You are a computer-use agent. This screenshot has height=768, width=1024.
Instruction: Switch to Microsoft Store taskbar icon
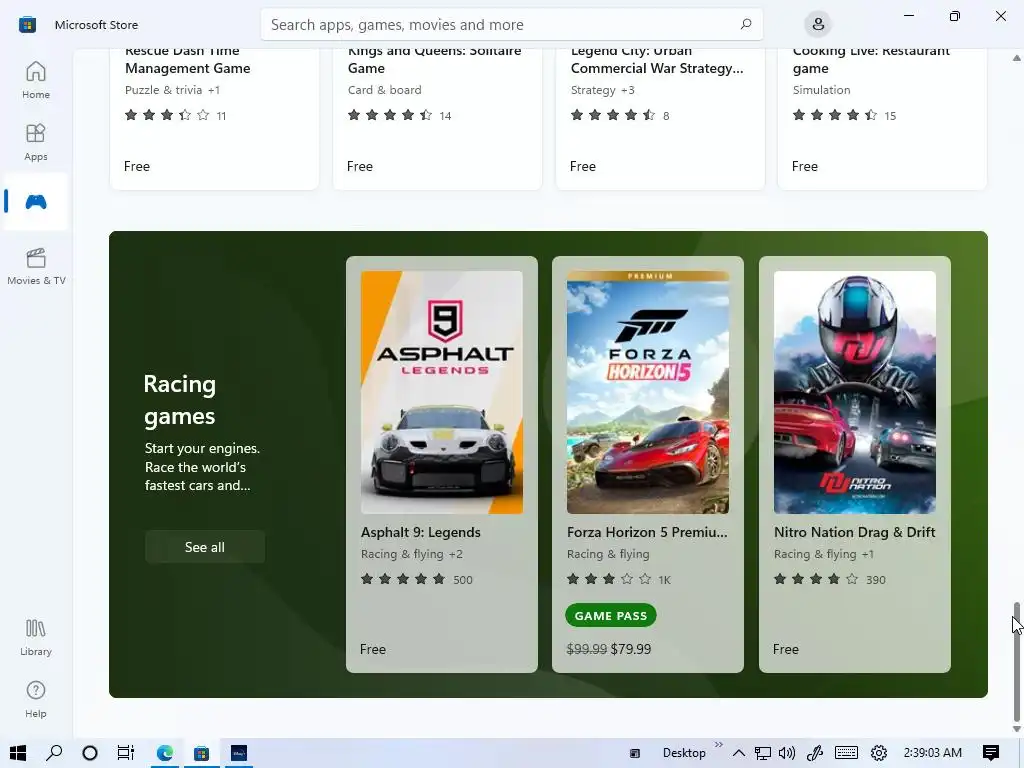(x=202, y=753)
